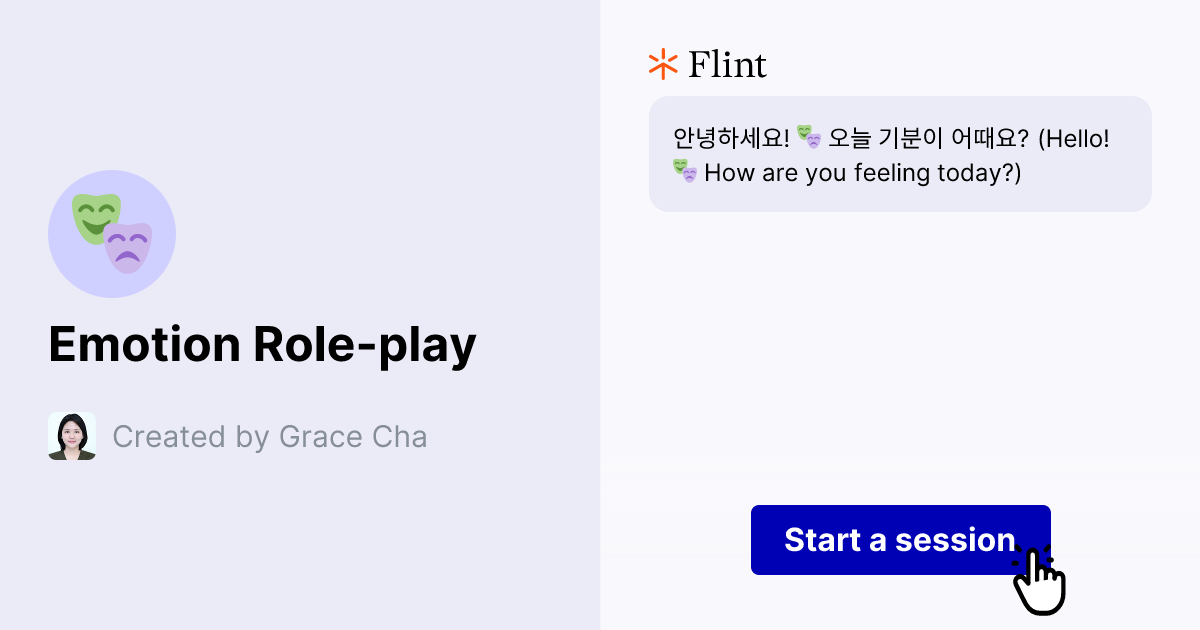Click the orange Flint asterisk logo
Screen dimensions: 1200x630
(x=661, y=64)
